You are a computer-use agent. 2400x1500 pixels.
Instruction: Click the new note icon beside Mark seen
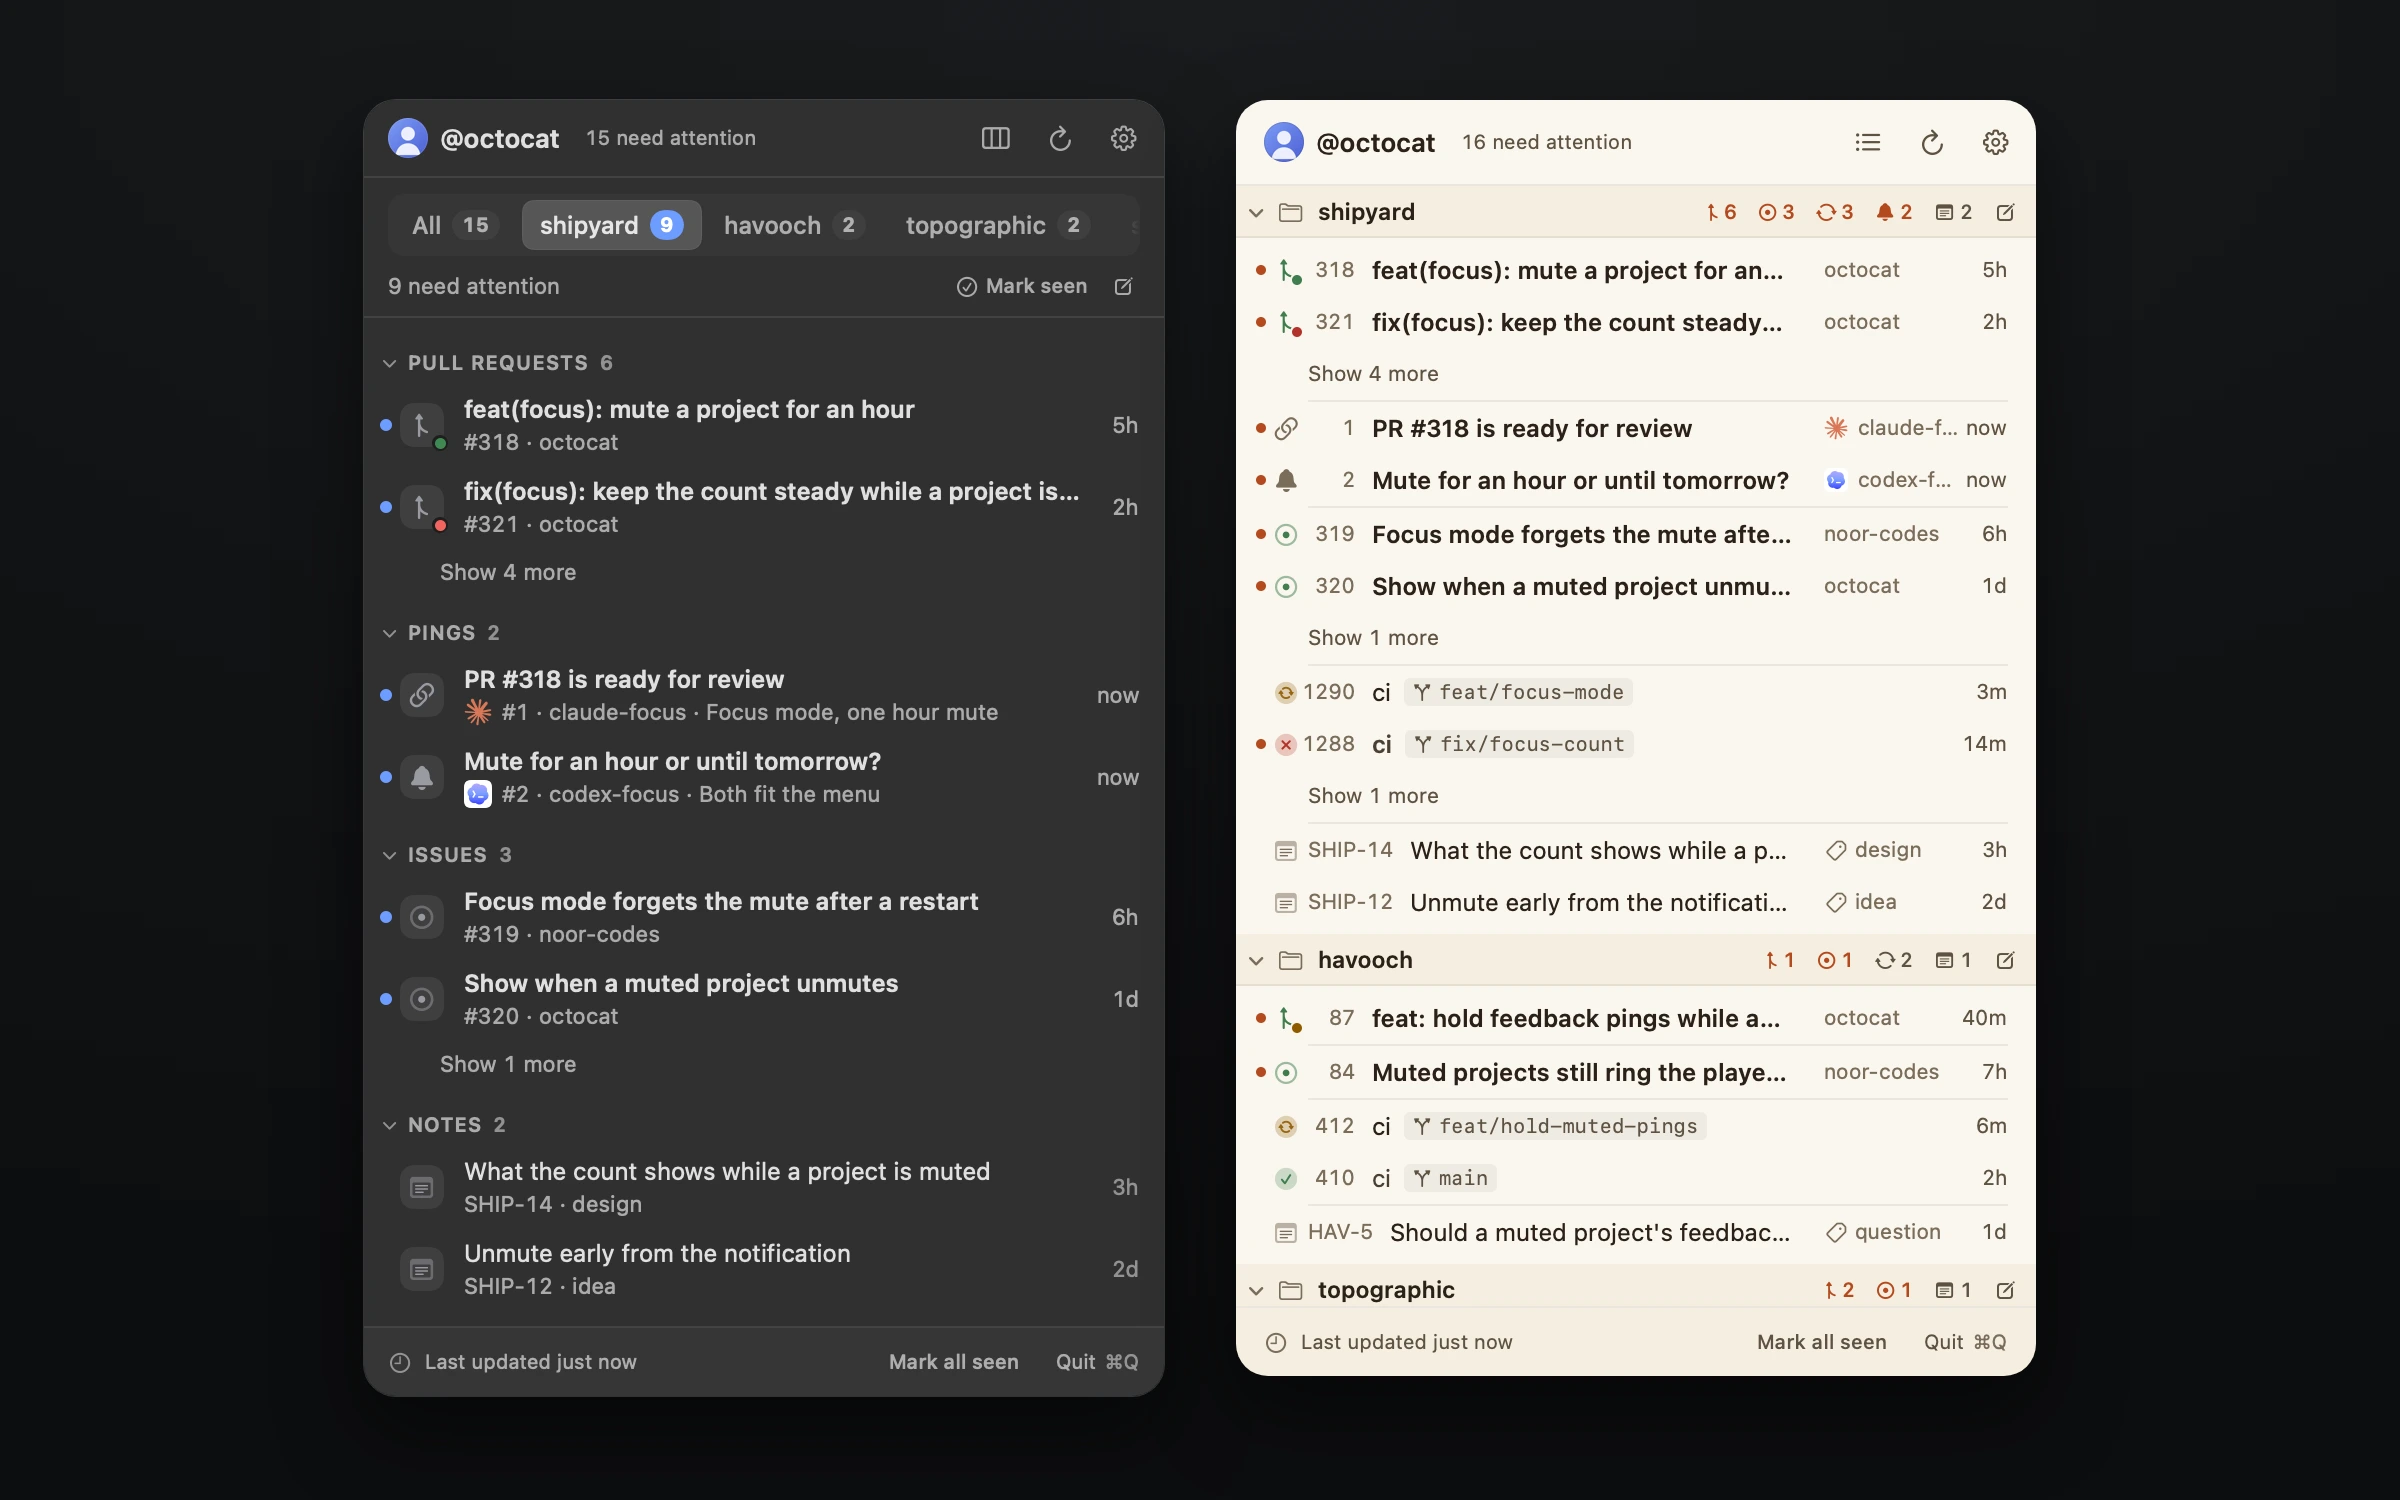tap(1123, 286)
